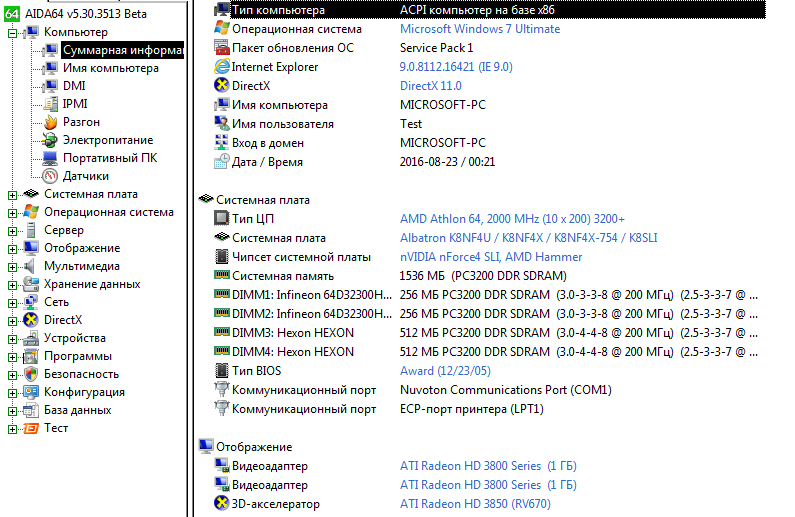Expand the Хранение данных tree node

tap(12, 285)
